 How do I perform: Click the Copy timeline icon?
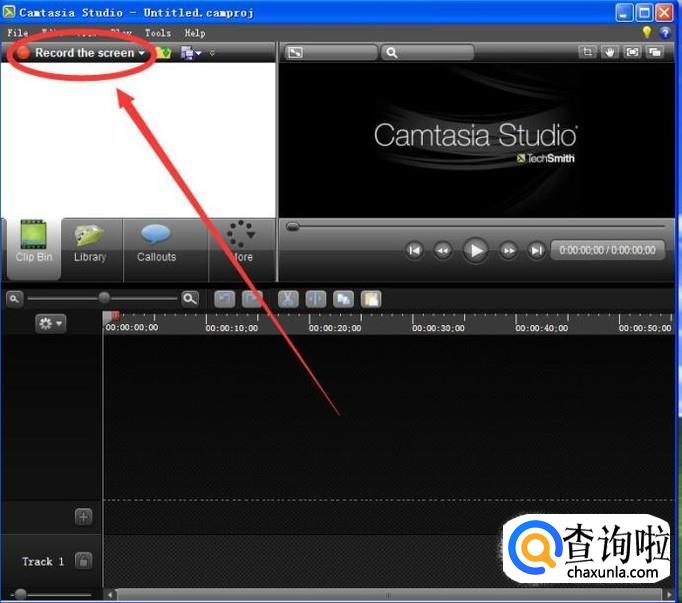tap(343, 299)
